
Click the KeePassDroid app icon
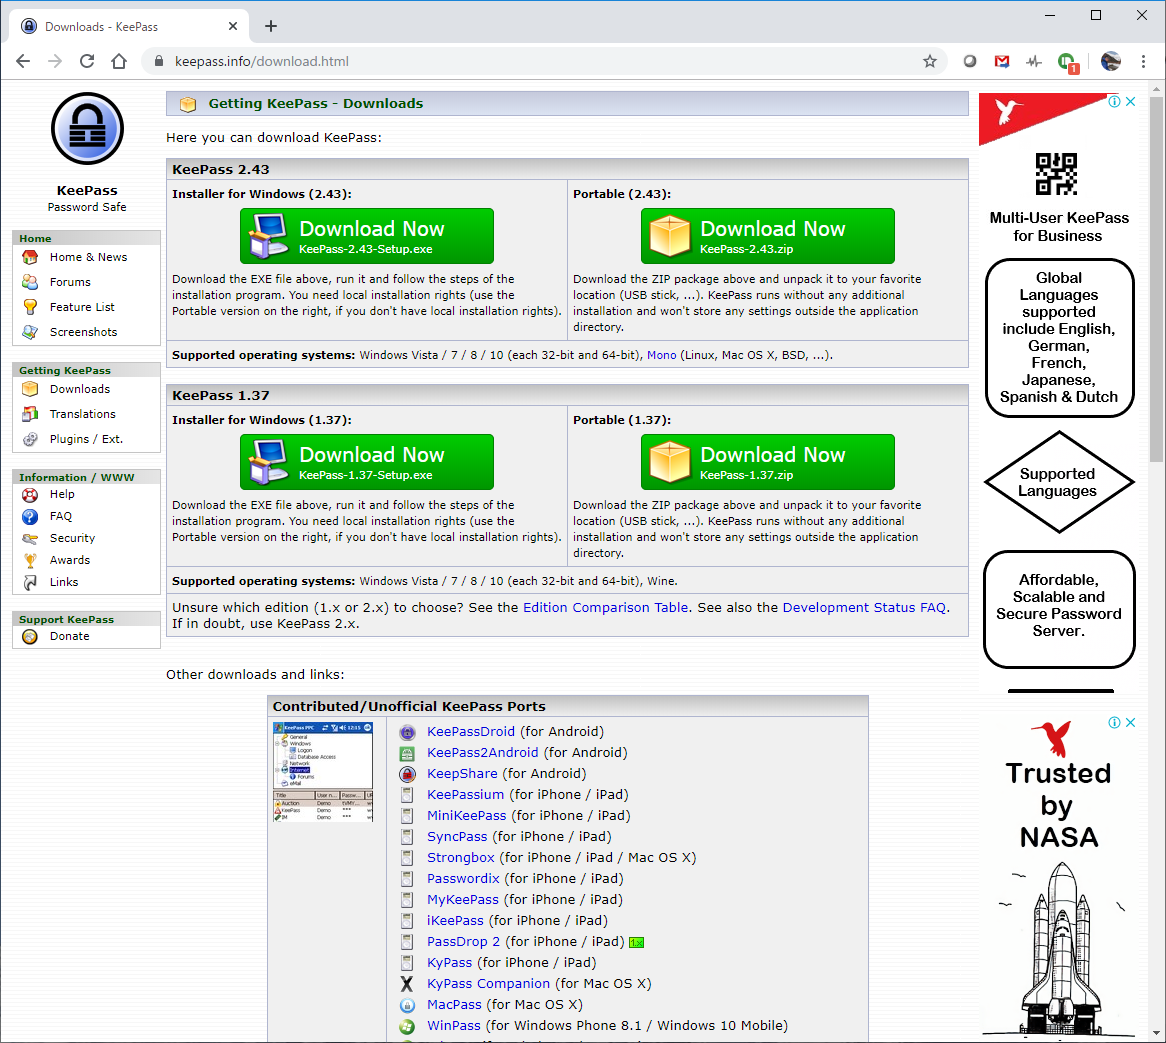(407, 732)
